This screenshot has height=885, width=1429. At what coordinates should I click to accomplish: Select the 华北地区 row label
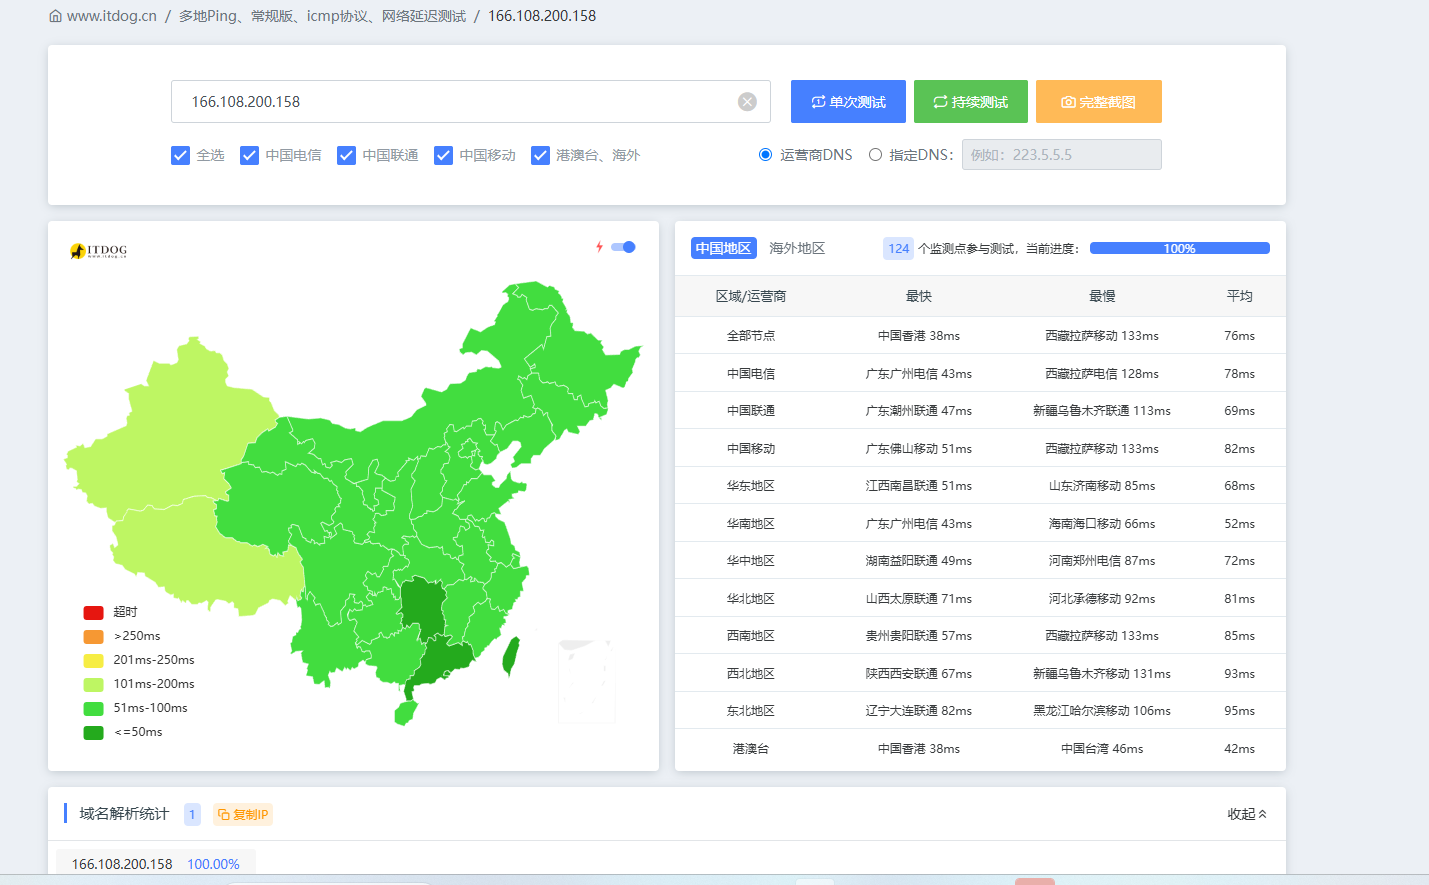click(751, 598)
